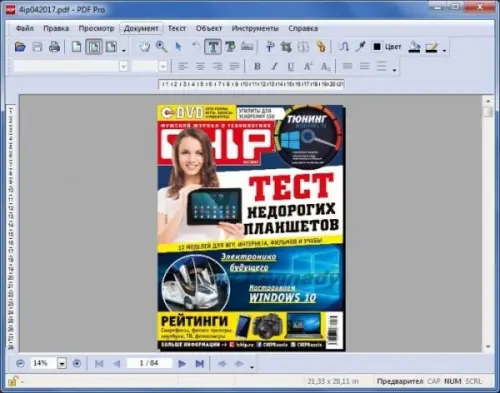Viewport: 500px width, 393px height.
Task: Apply subscript formatting
Action: 325,66
